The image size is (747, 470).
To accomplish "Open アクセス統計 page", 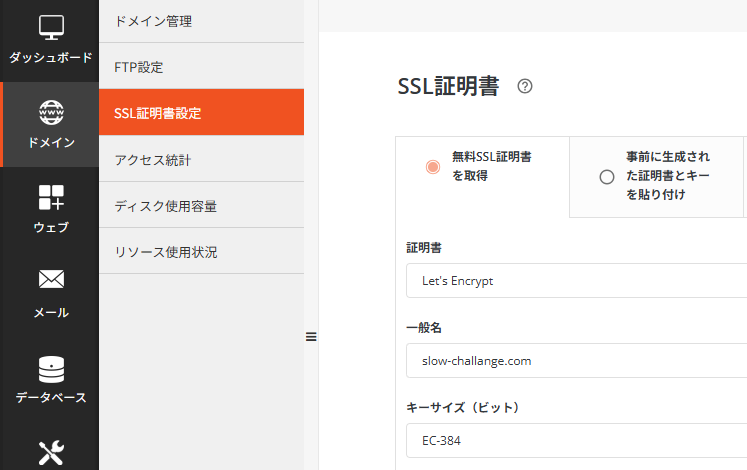I will [201, 159].
